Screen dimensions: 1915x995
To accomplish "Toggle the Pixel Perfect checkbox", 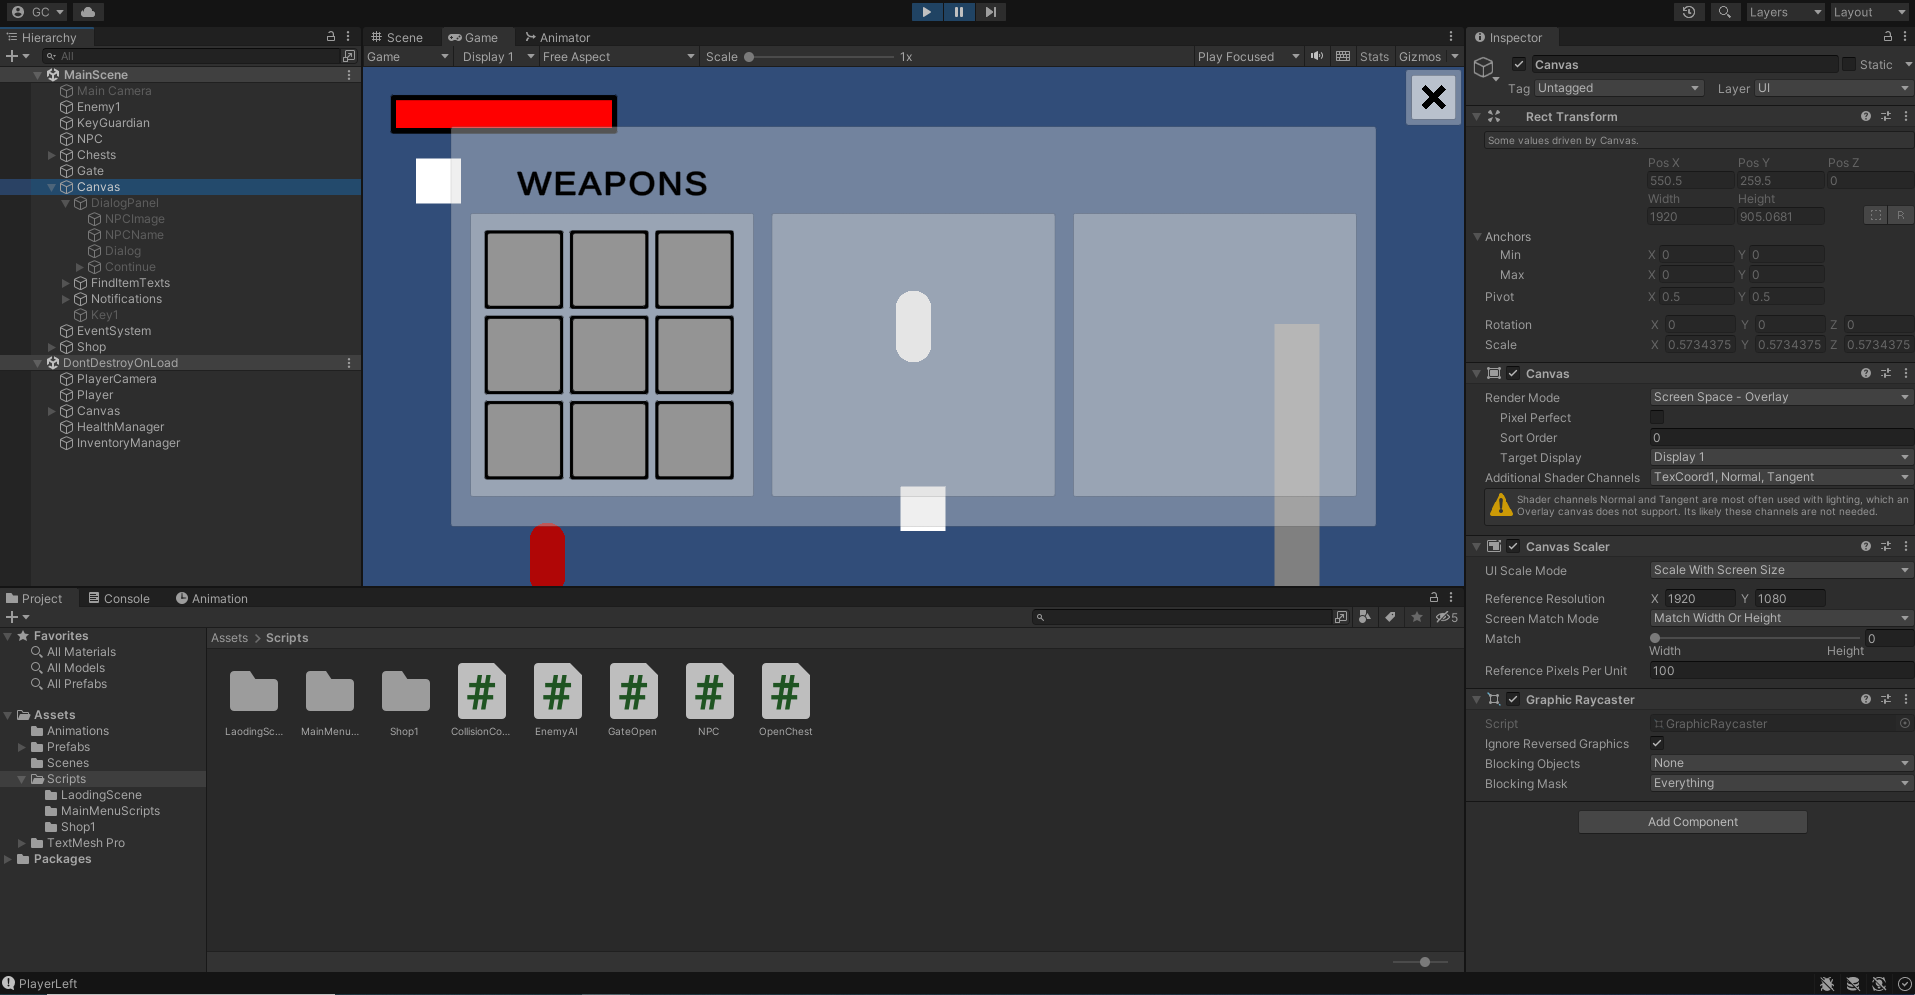I will pyautogui.click(x=1657, y=418).
